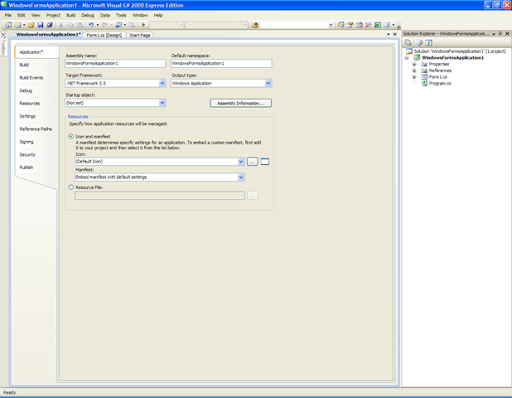512x398 pixels.
Task: Click the Paste toolbar icon
Action: click(79, 25)
